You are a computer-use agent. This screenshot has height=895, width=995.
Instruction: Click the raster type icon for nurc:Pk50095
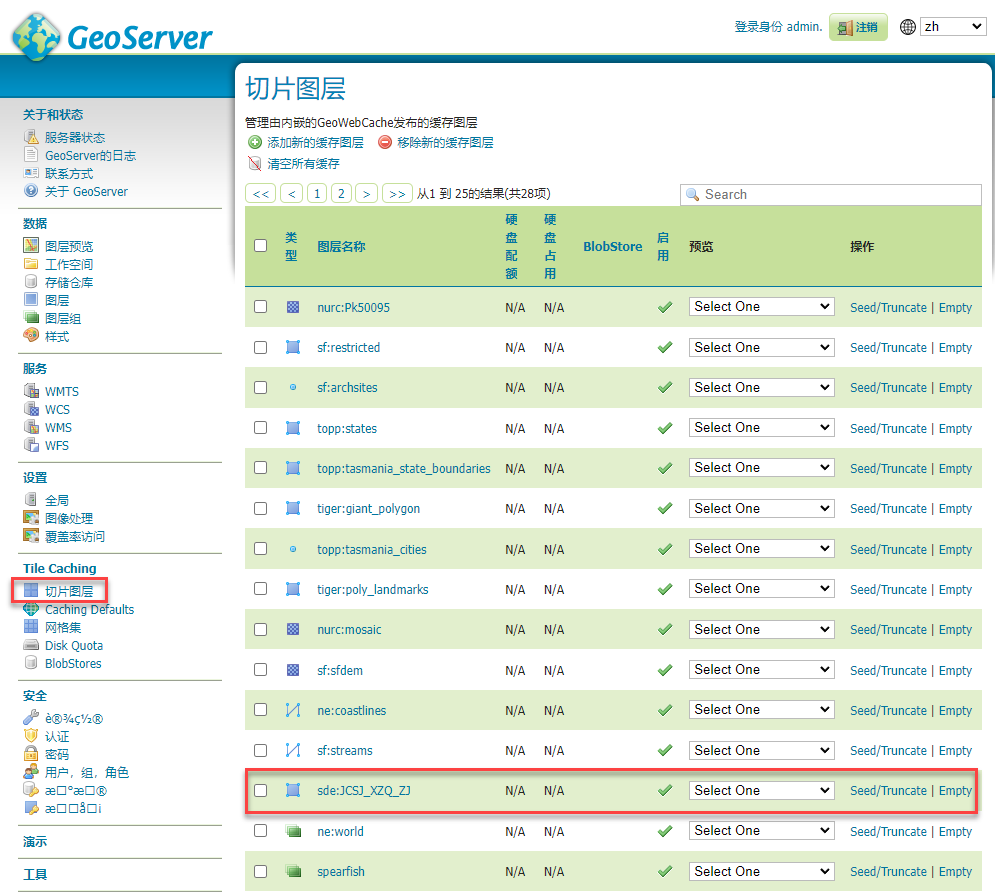pyautogui.click(x=293, y=308)
